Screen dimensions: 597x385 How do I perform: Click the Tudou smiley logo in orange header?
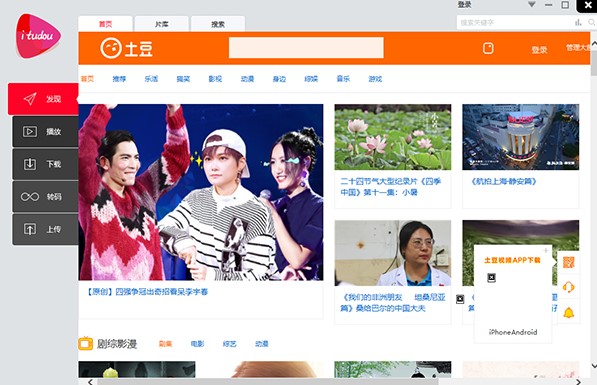pyautogui.click(x=126, y=48)
